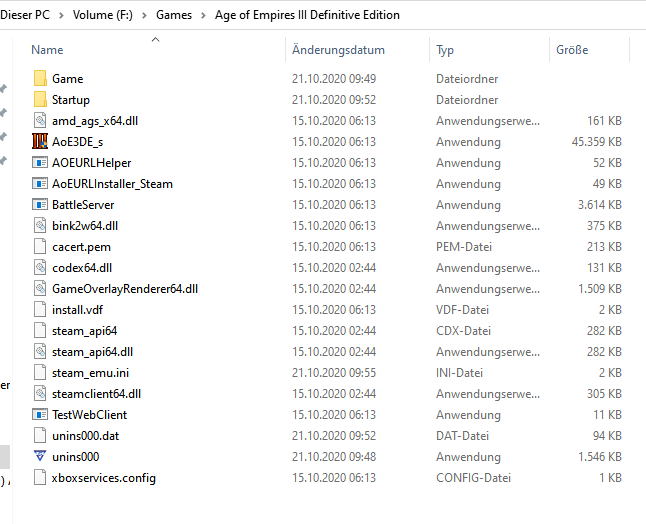Click the steam_emu.ini file icon

(40, 372)
